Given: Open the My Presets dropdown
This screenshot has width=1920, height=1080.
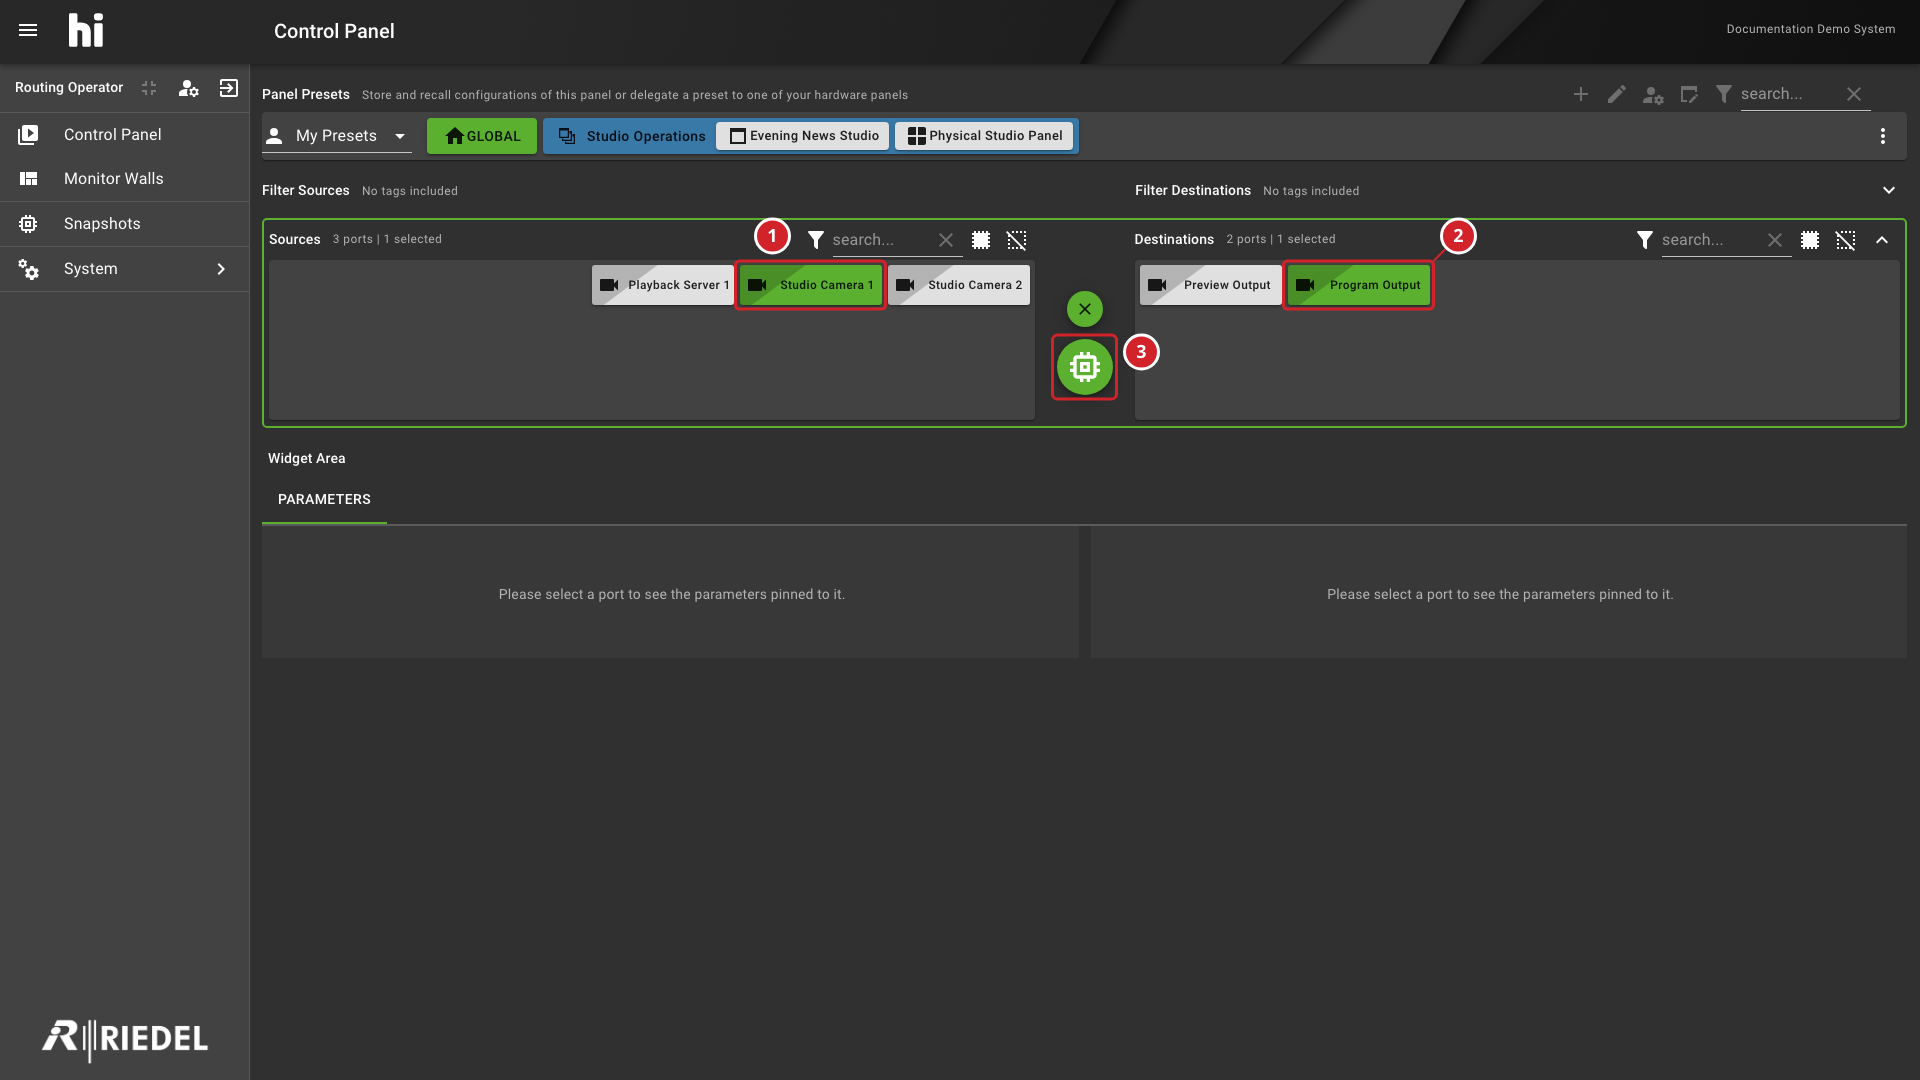Looking at the screenshot, I should click(x=337, y=136).
